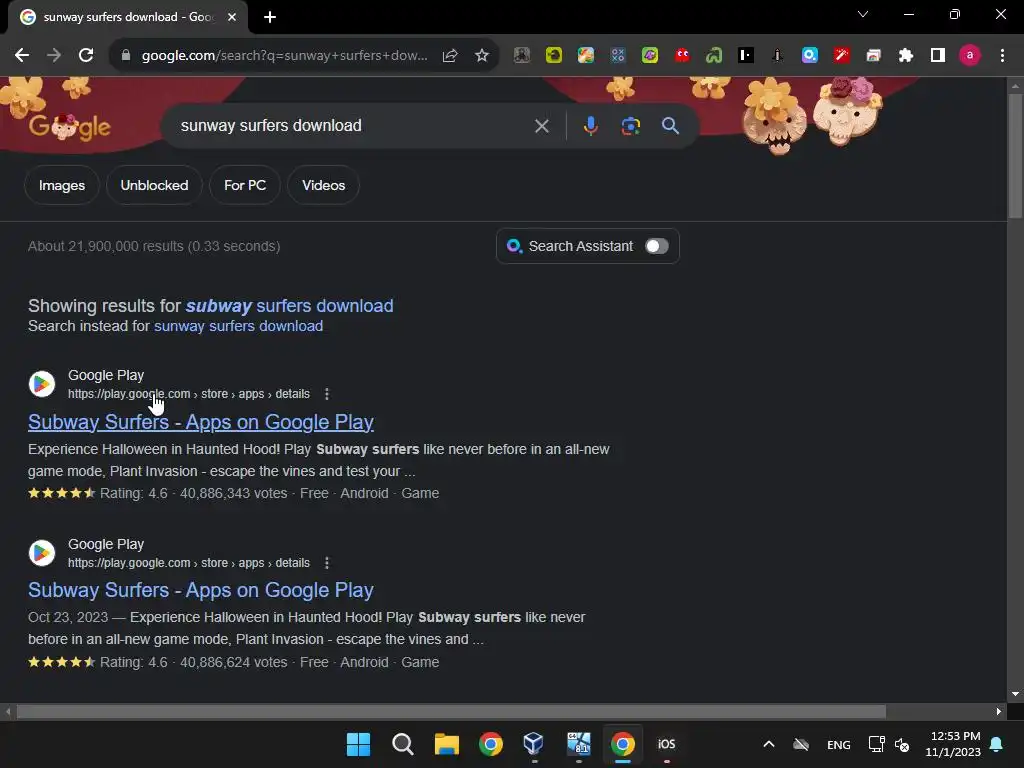
Task: Bookmark this page with the star icon
Action: [x=482, y=56]
